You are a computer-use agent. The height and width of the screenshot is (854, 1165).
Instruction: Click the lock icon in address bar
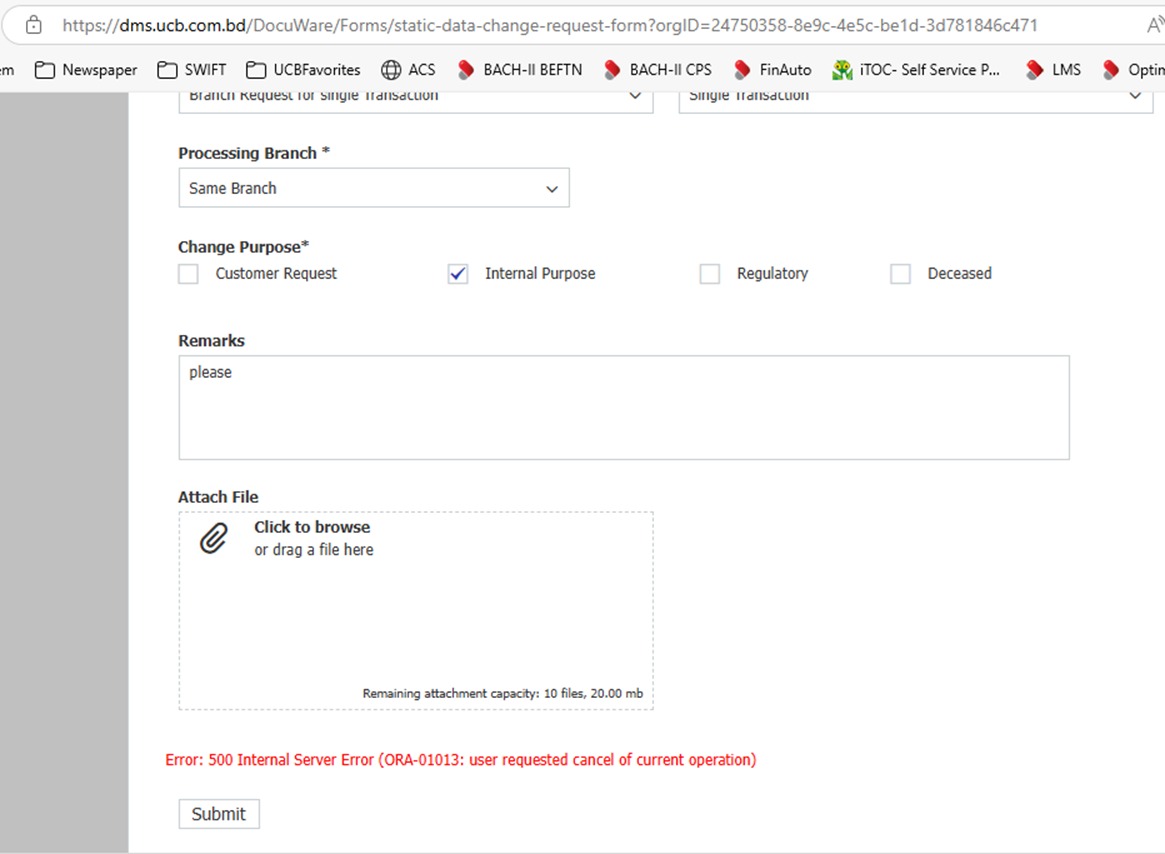coord(33,25)
